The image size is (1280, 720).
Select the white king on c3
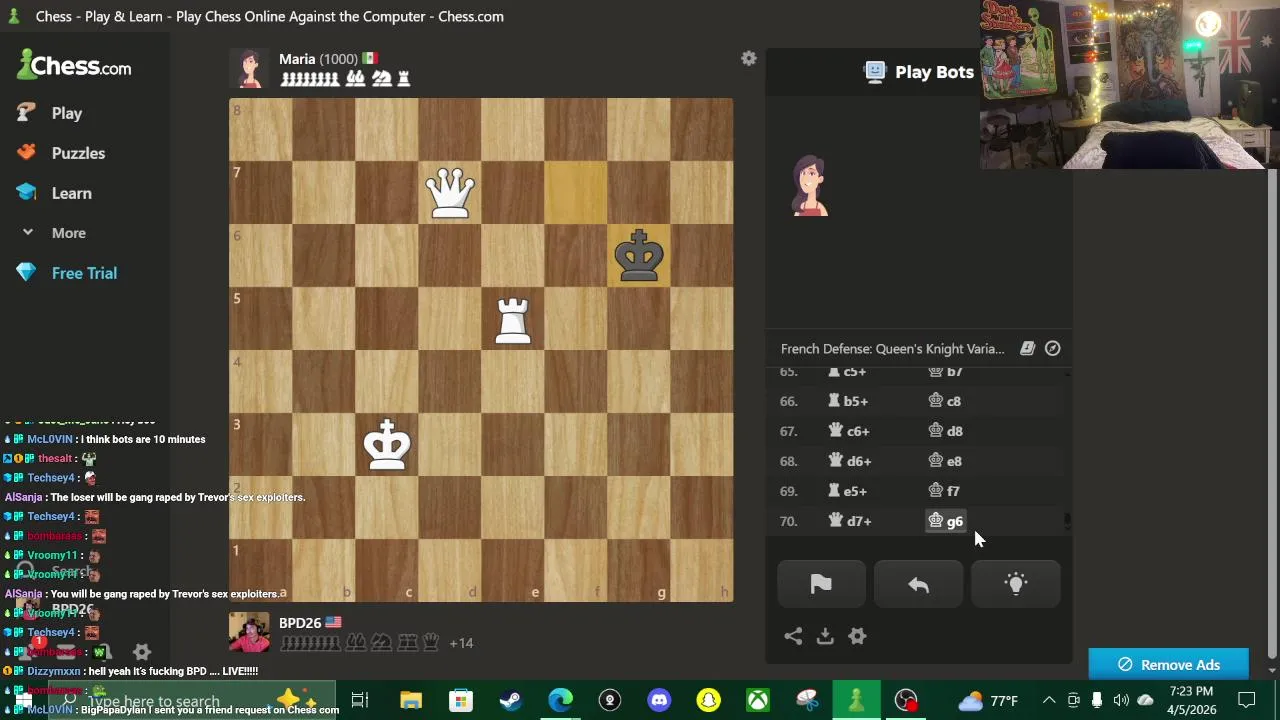point(387,444)
